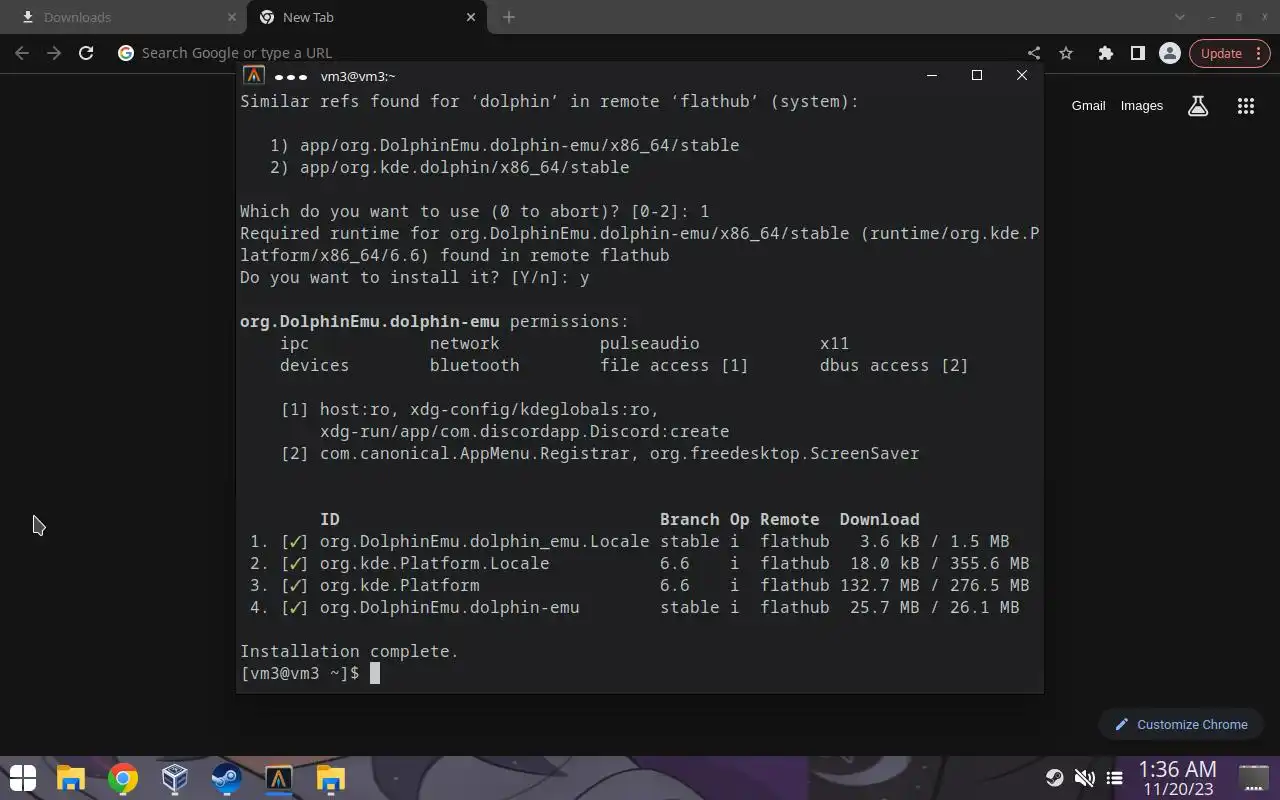Open the folder icon right of Alacritty

point(330,778)
